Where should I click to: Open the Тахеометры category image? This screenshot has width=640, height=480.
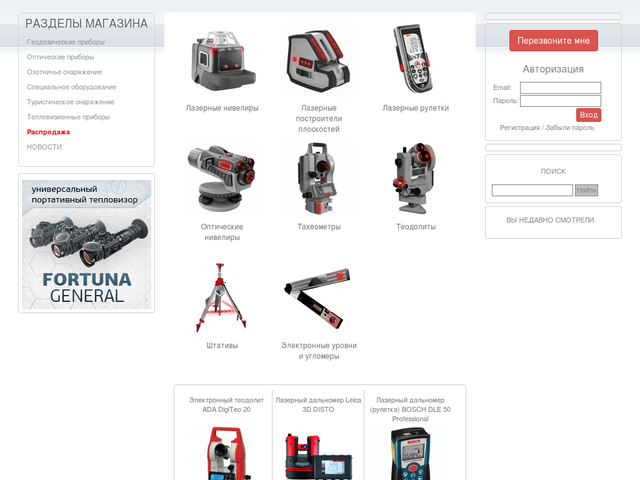[x=319, y=180]
